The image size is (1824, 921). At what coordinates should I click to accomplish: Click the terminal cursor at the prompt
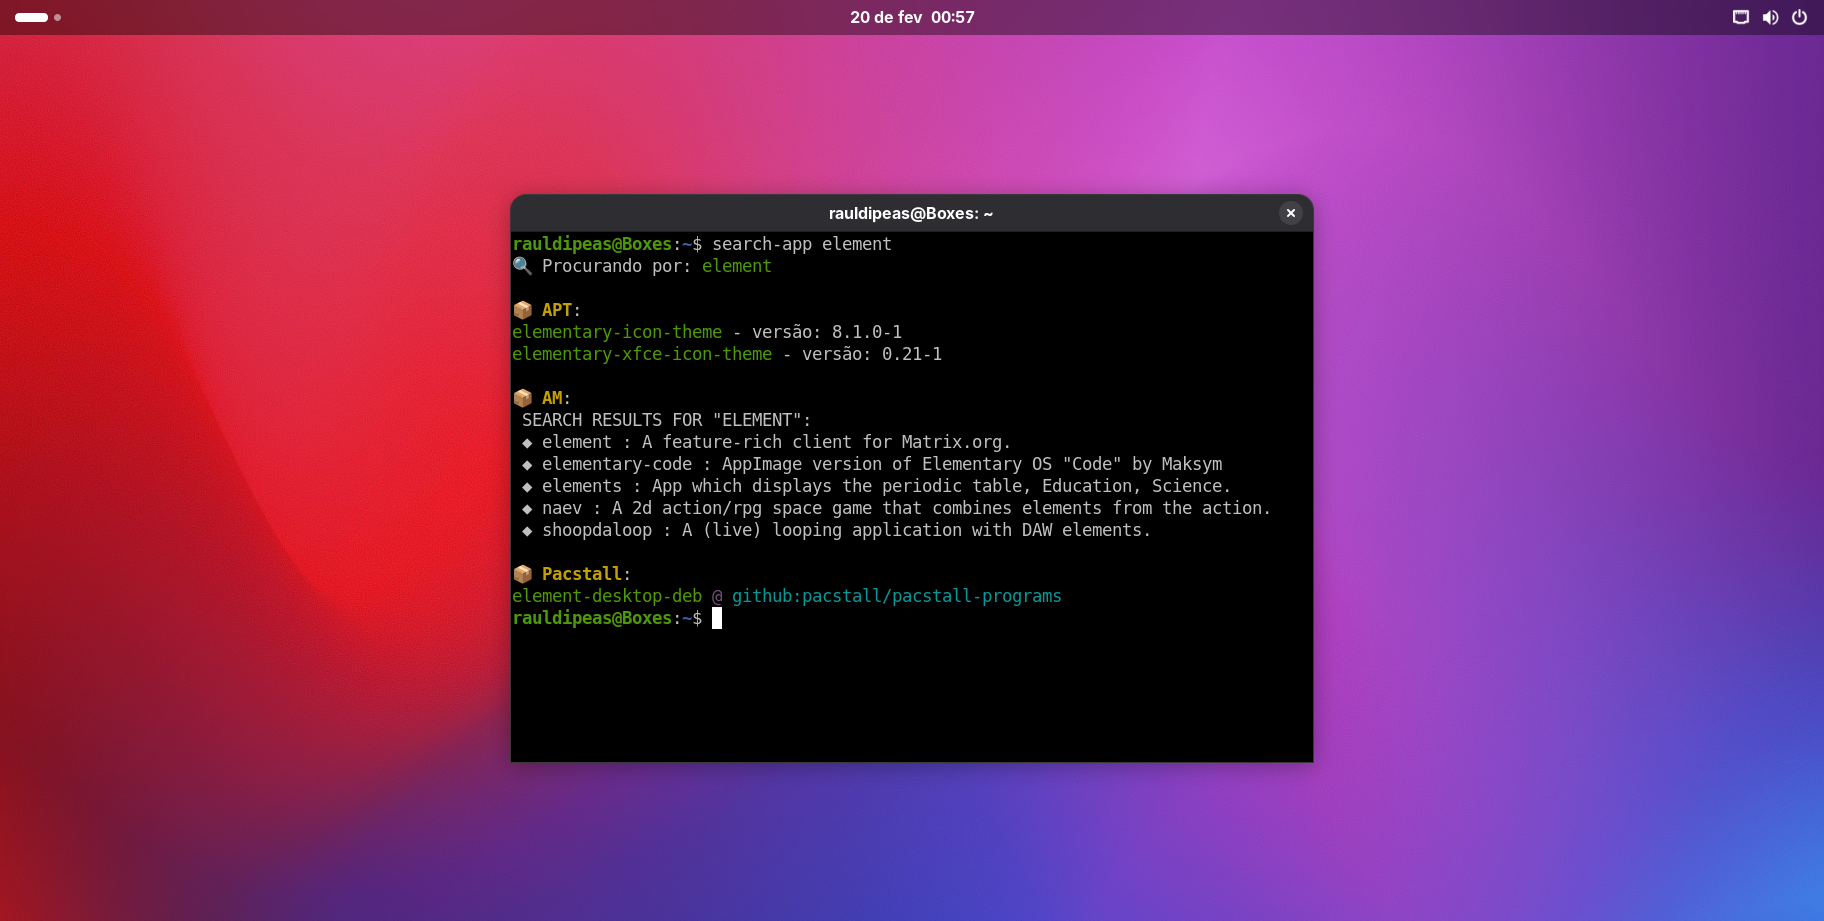(717, 618)
